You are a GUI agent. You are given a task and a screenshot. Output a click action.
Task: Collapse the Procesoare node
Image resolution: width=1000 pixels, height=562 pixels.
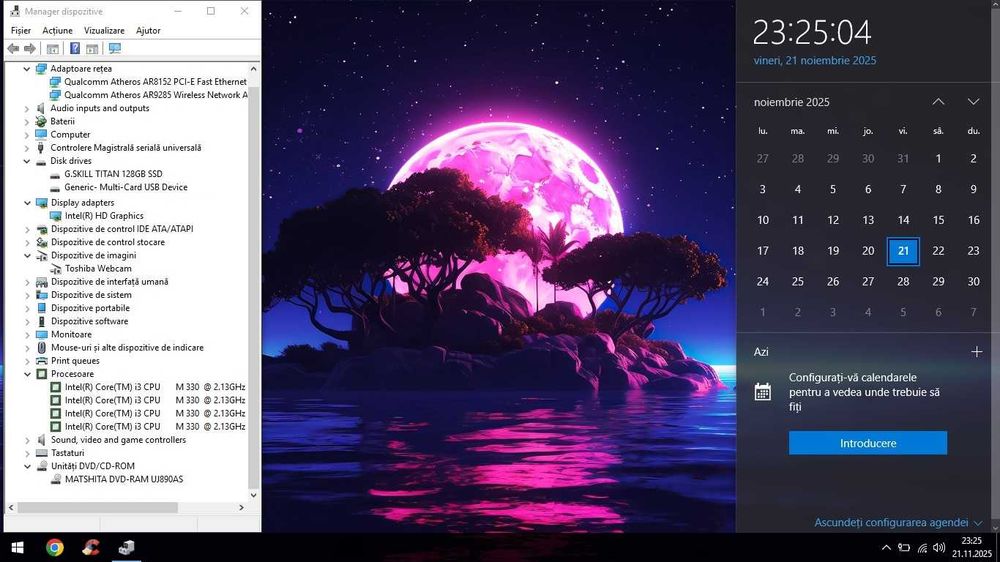pos(27,374)
